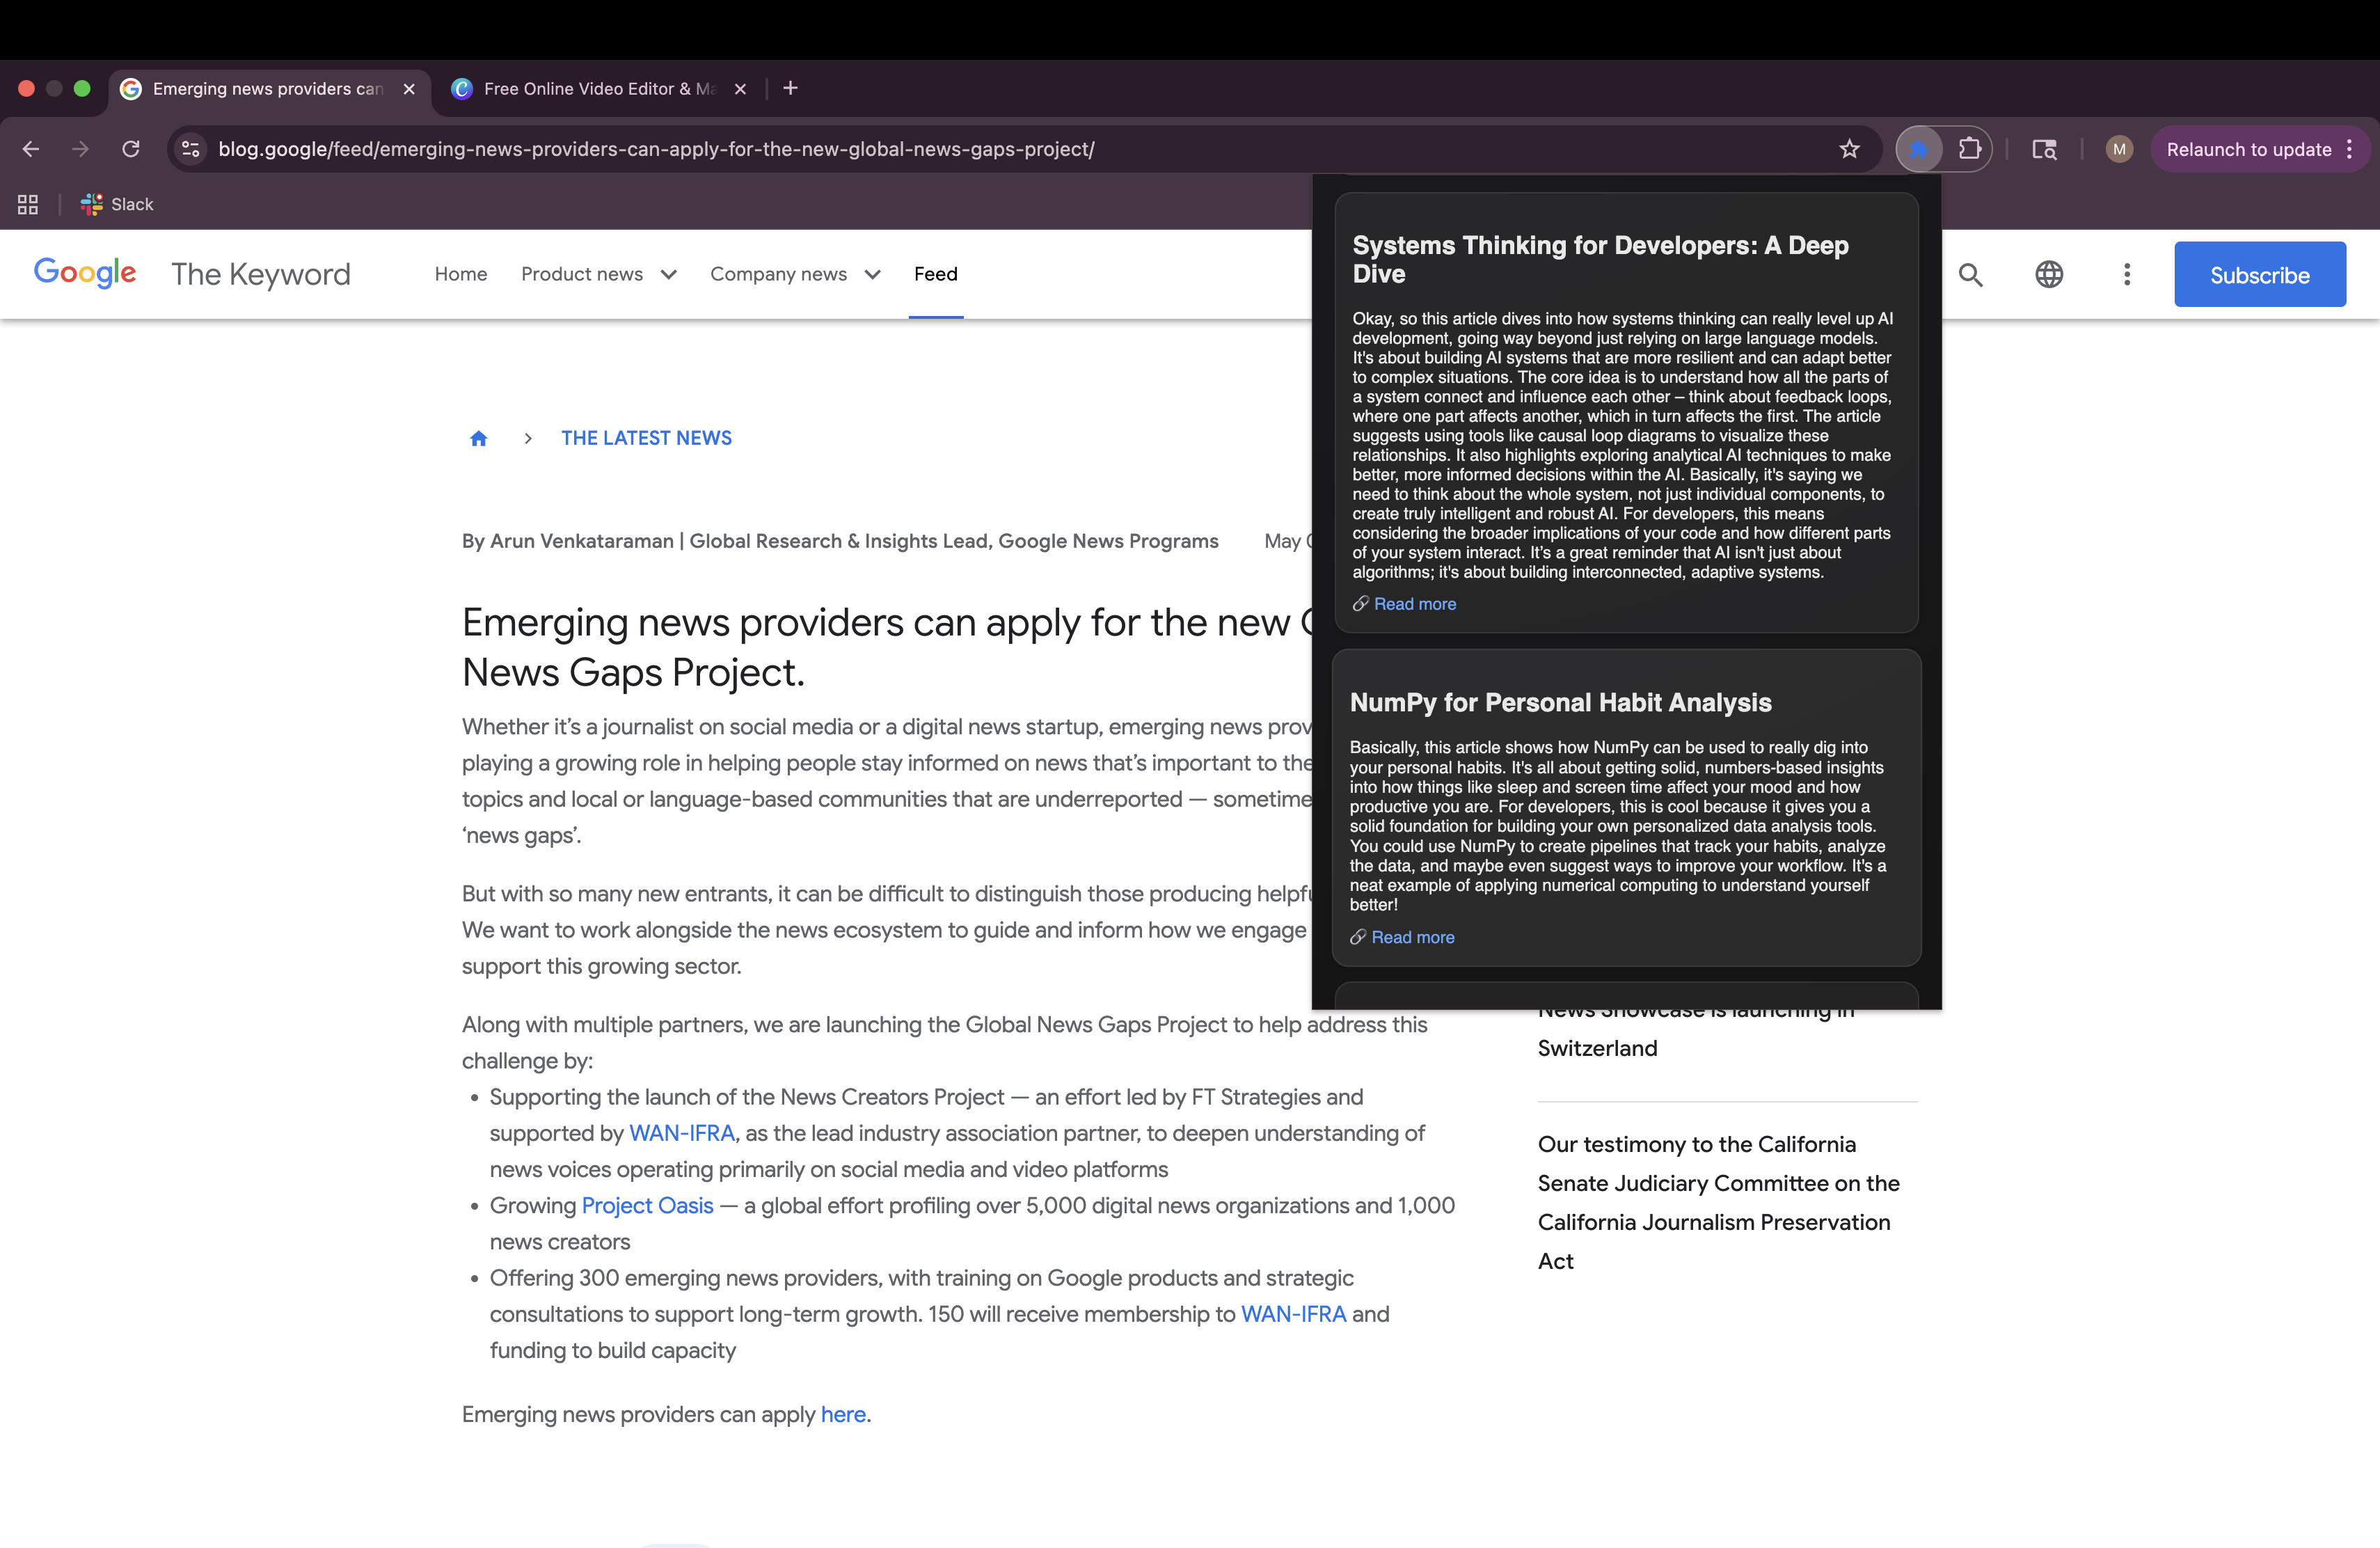The image size is (2380, 1548).
Task: Open Read more under NumPy article
Action: tap(1412, 937)
